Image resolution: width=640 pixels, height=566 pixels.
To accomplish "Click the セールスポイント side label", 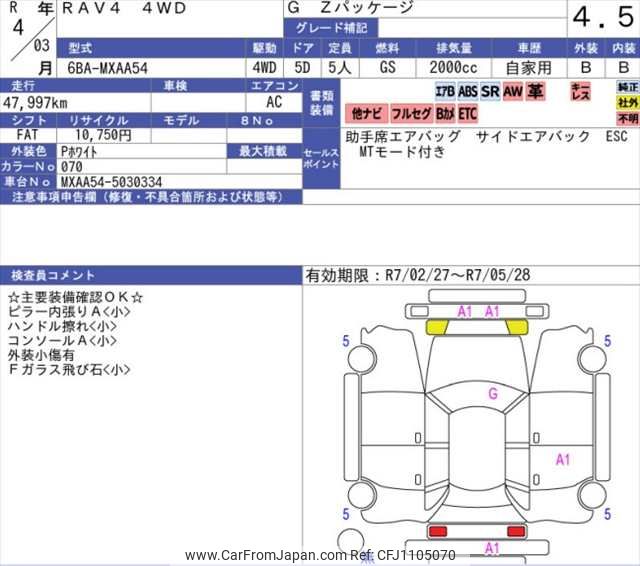I will click(322, 158).
